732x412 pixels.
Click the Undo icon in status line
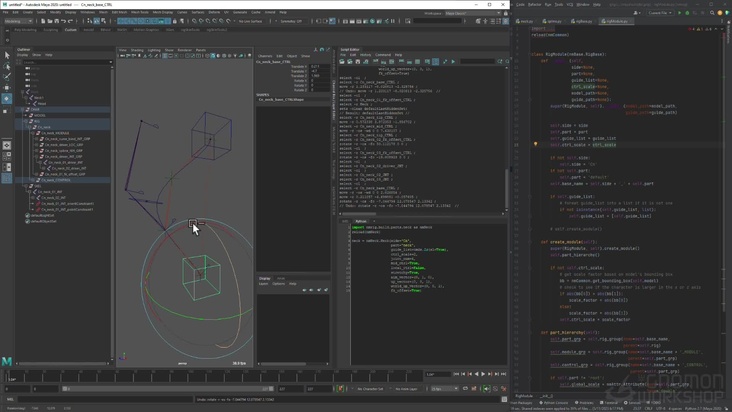63,21
